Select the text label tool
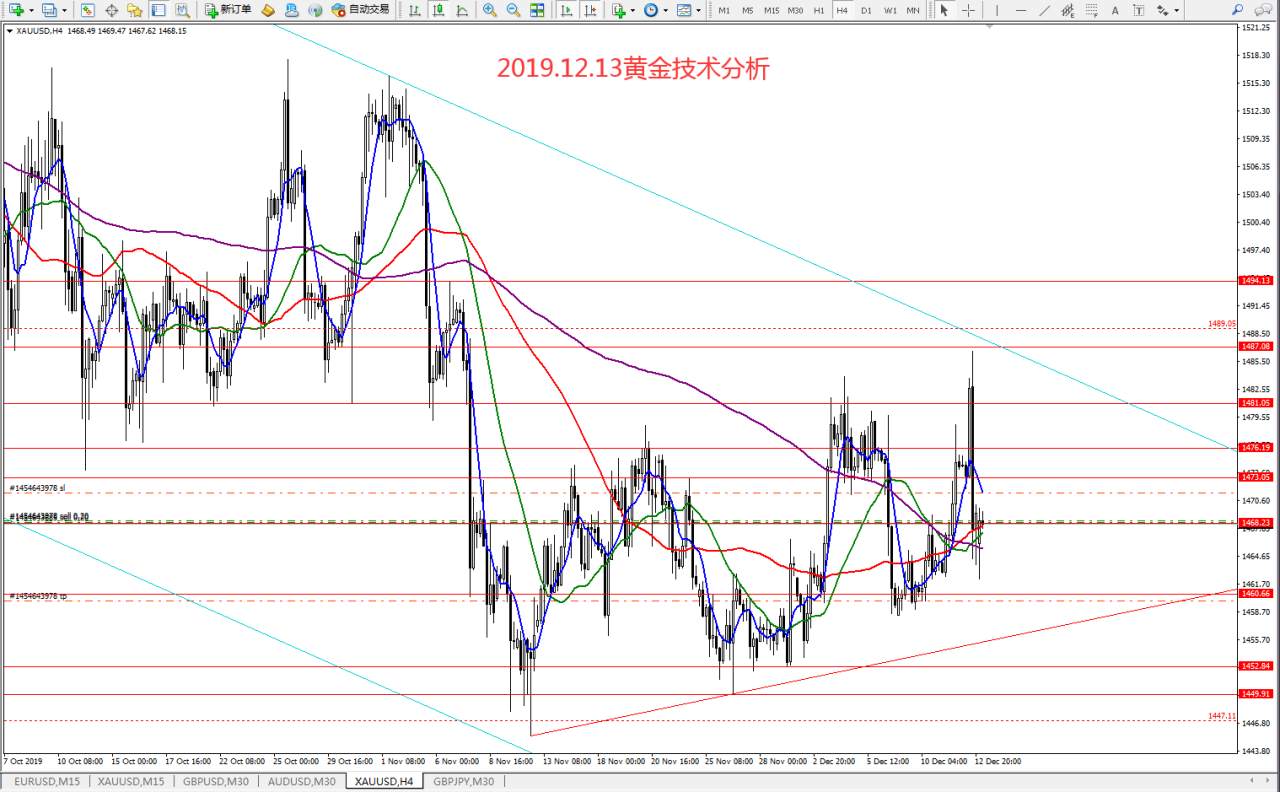This screenshot has width=1280, height=792. point(1138,10)
